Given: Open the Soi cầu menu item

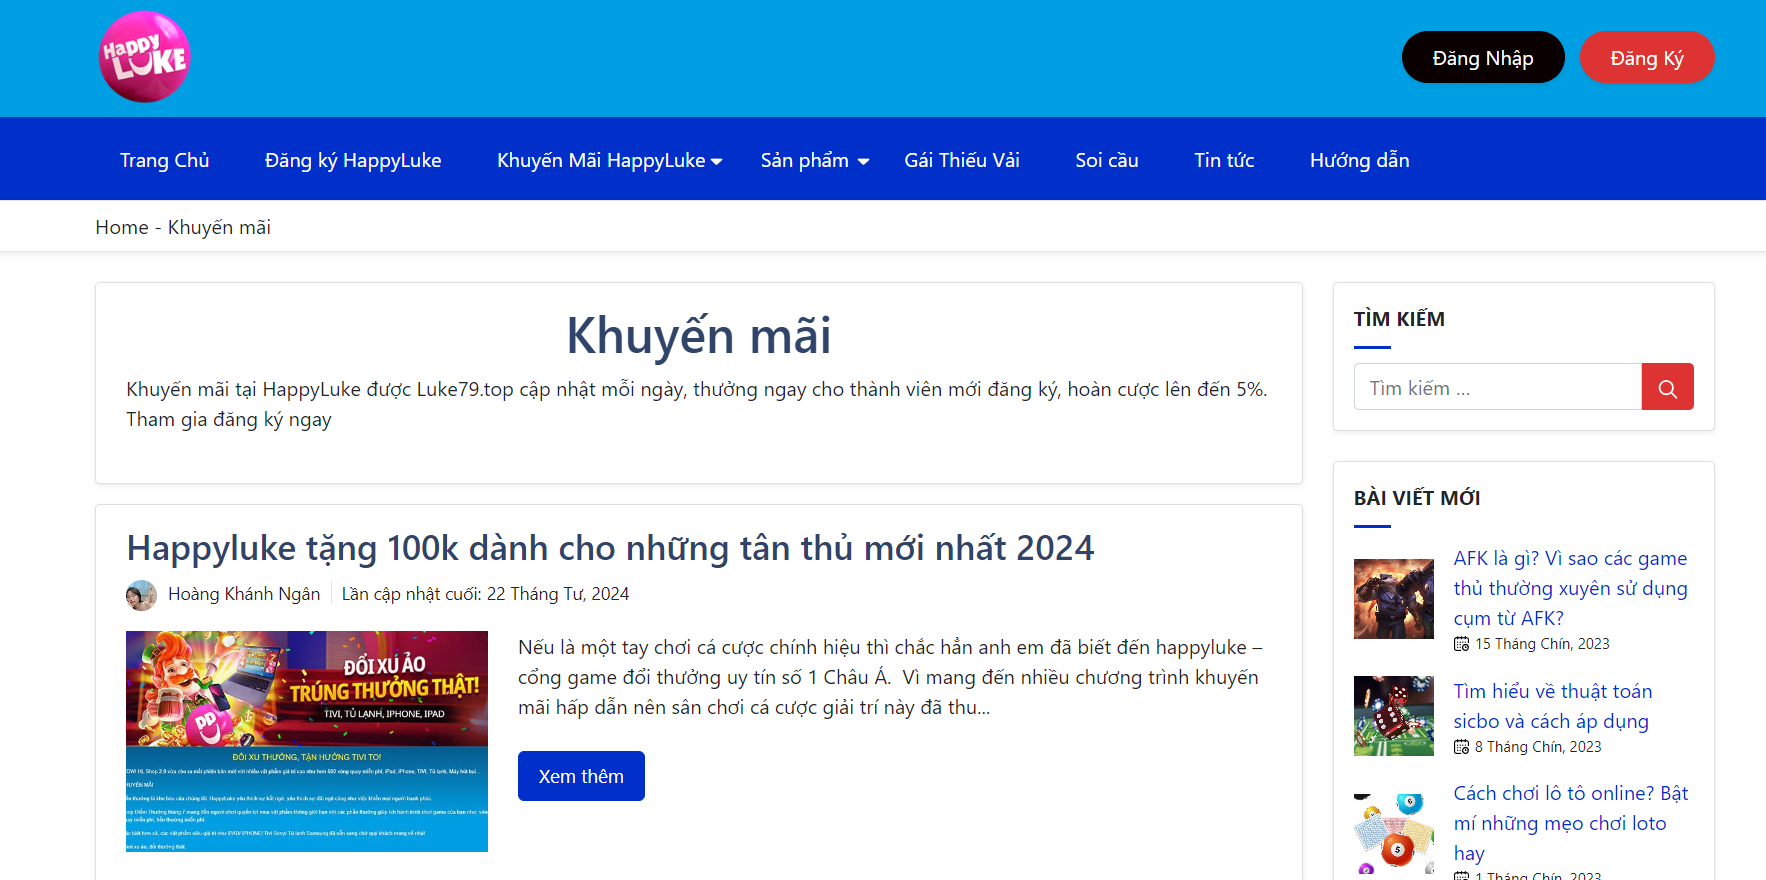Looking at the screenshot, I should [x=1106, y=161].
